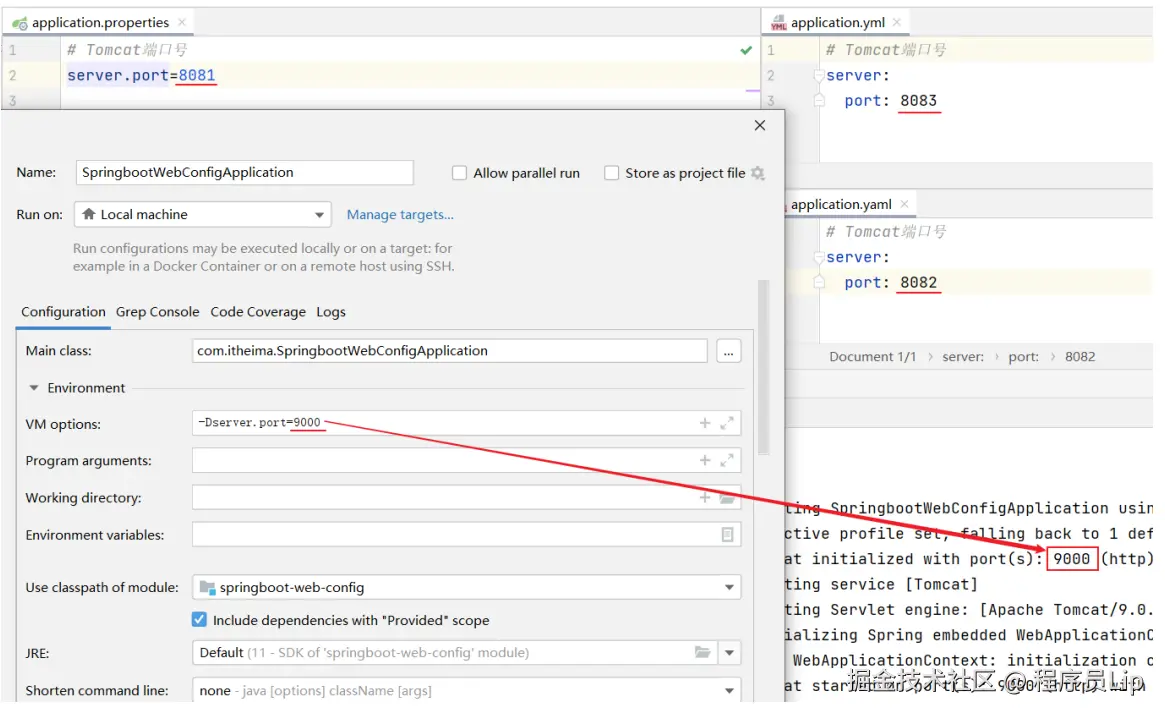Close the application.properties tab

182,22
